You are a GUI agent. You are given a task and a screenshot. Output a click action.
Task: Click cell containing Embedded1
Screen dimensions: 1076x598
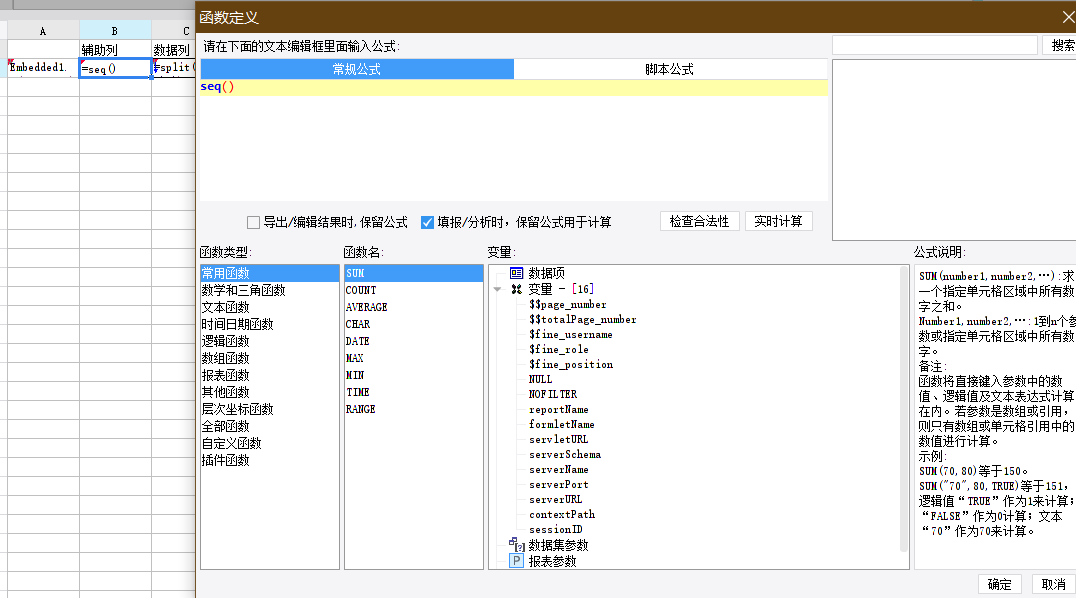point(43,68)
